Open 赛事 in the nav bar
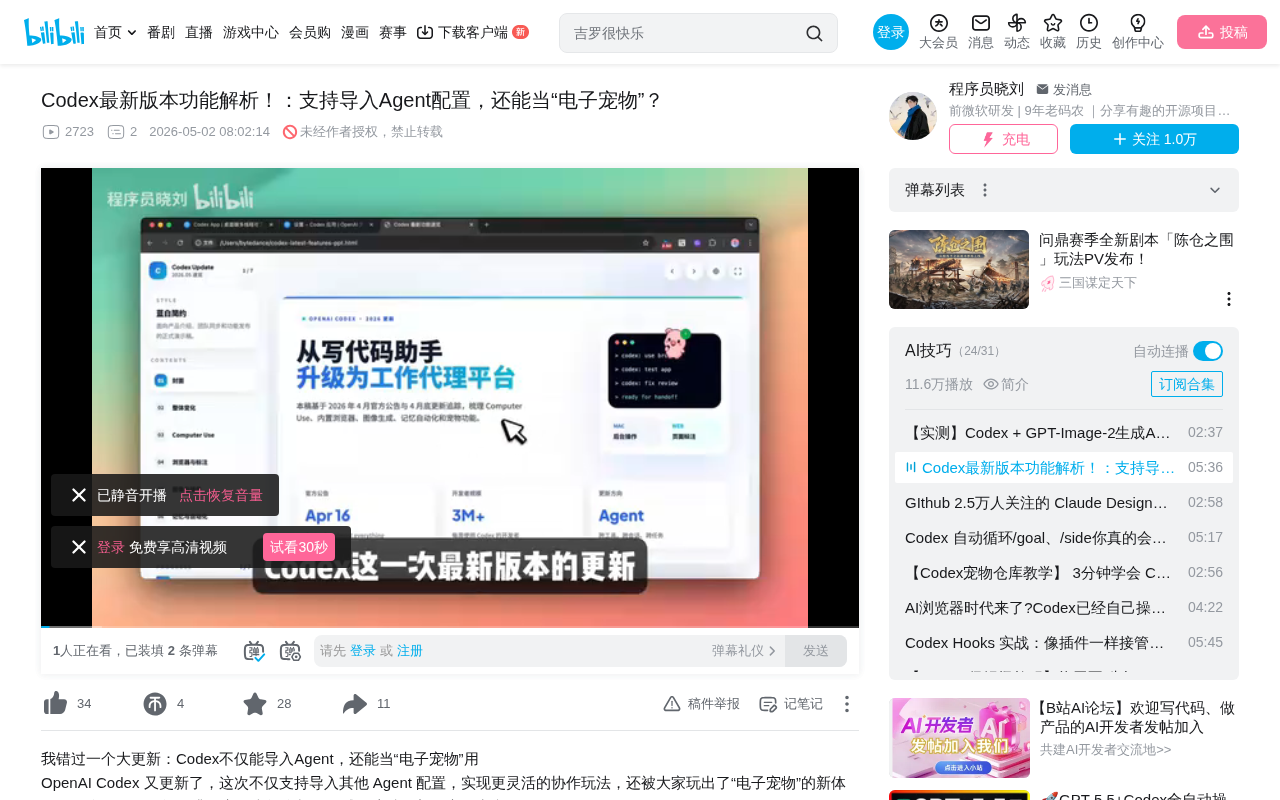Image resolution: width=1280 pixels, height=800 pixels. [393, 32]
